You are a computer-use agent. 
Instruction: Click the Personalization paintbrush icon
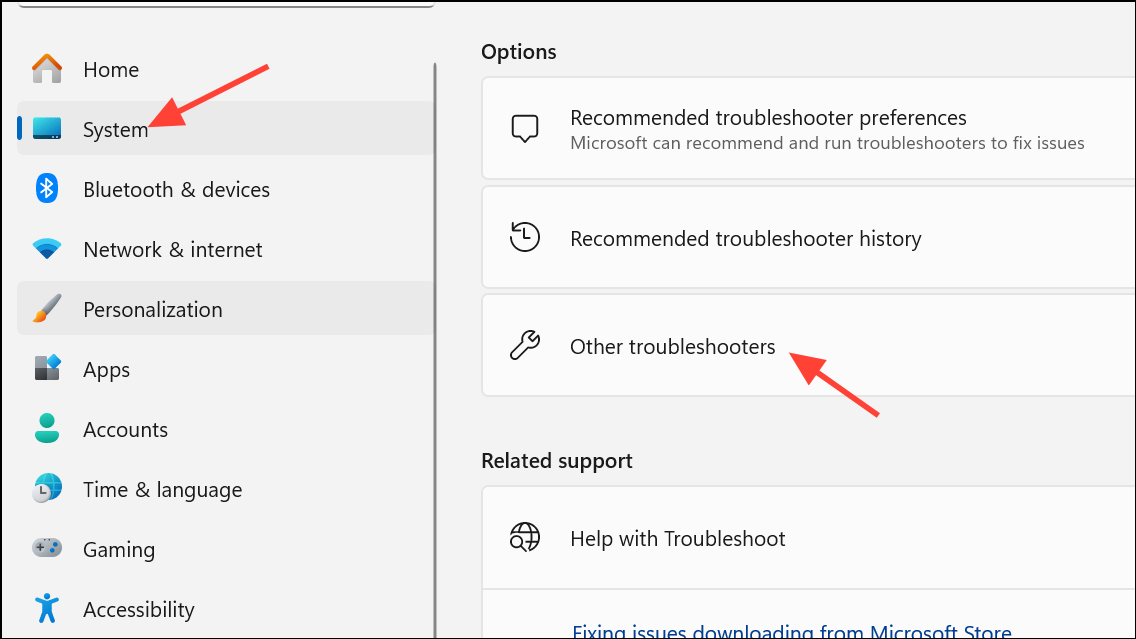(x=47, y=309)
